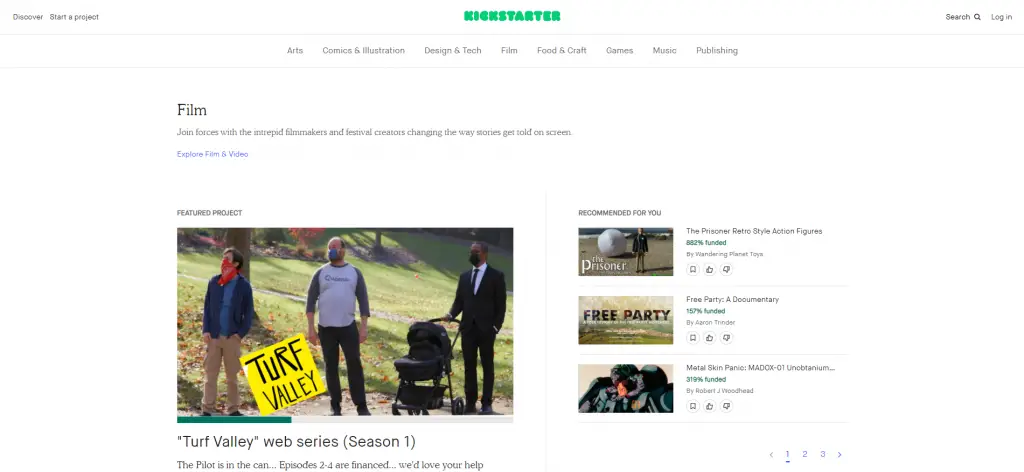
Task: Bookmark Free Party: A Documentary project
Action: pyautogui.click(x=693, y=338)
